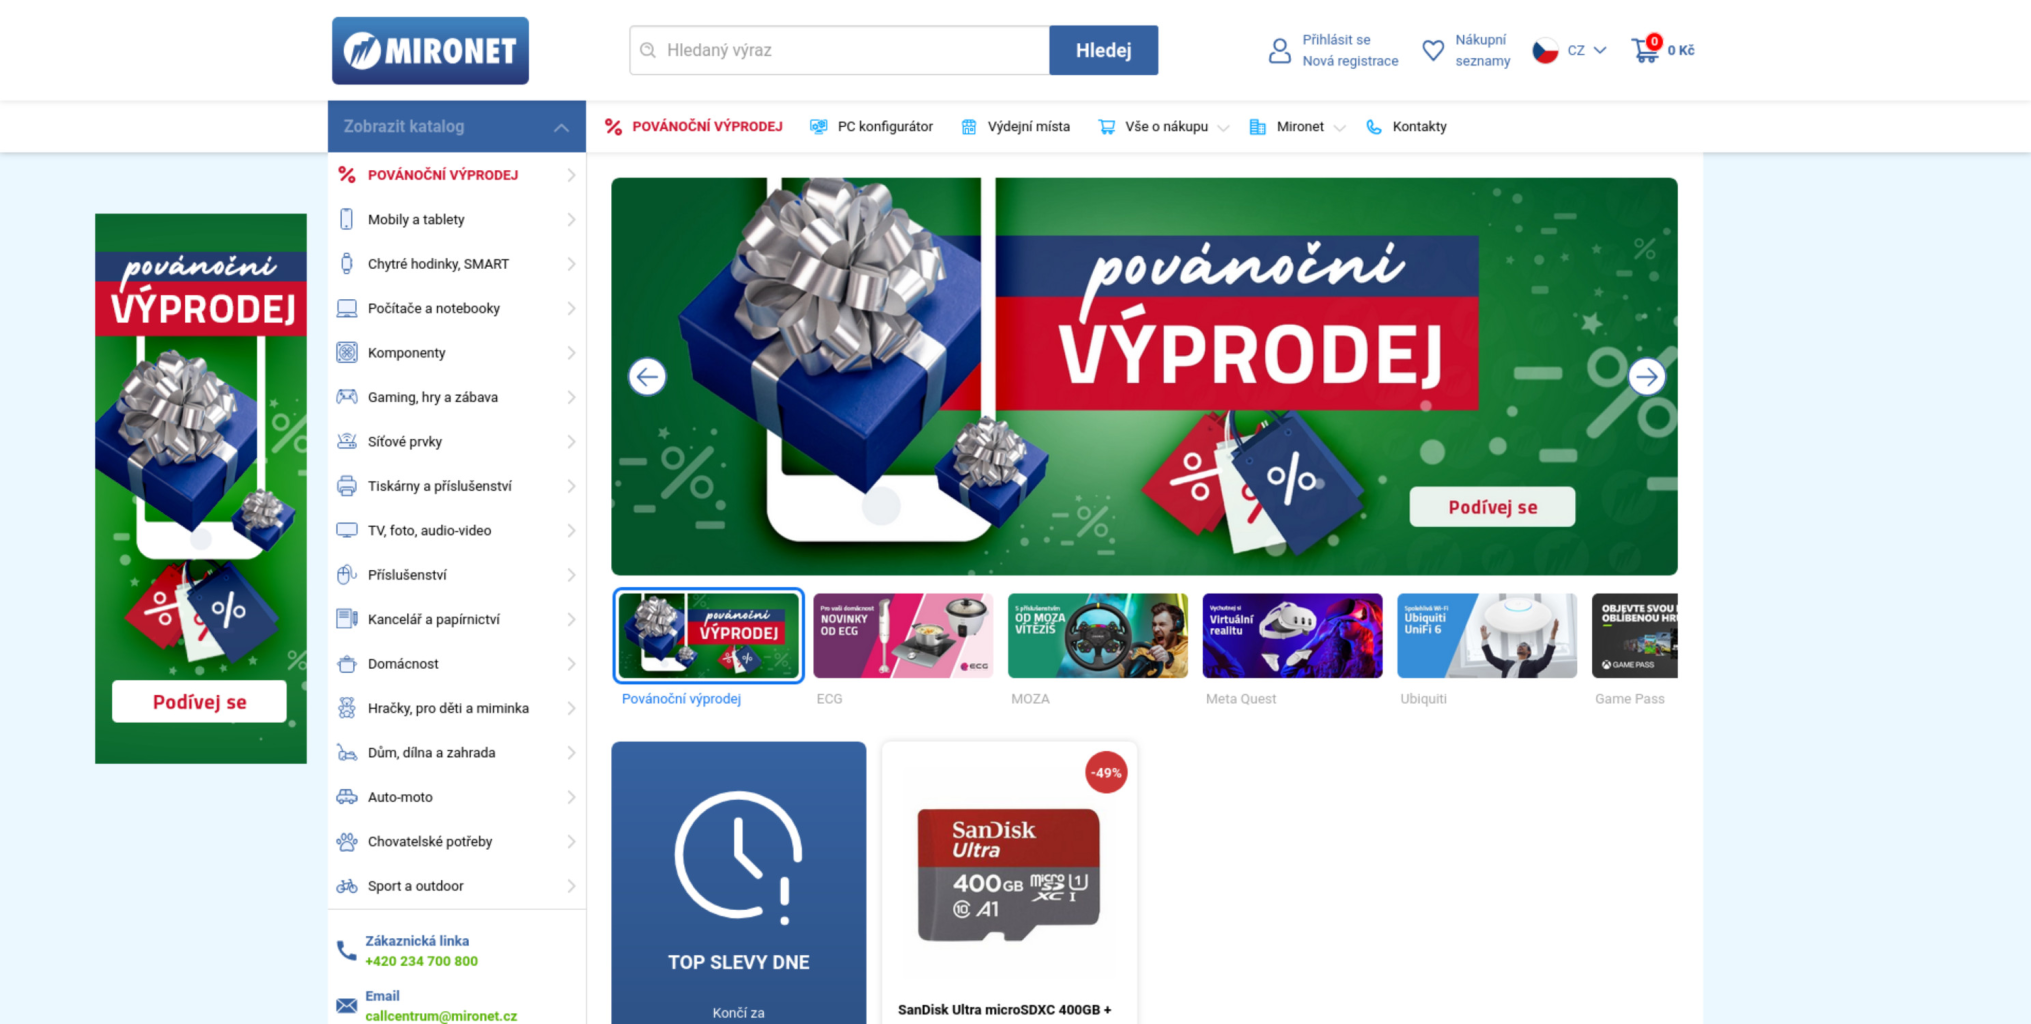2031x1024 pixels.
Task: Click Podívej se on main banner
Action: (x=1492, y=507)
